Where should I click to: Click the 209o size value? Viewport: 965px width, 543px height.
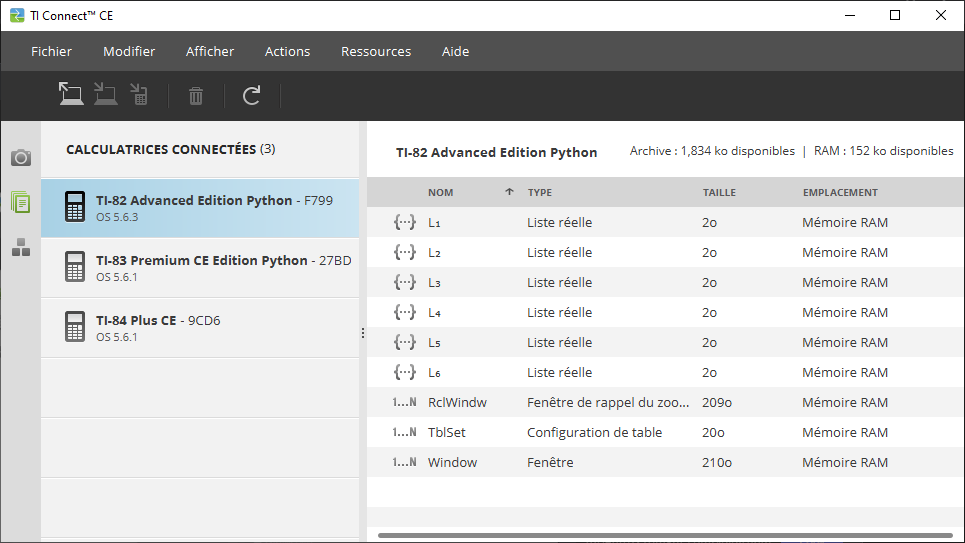717,403
